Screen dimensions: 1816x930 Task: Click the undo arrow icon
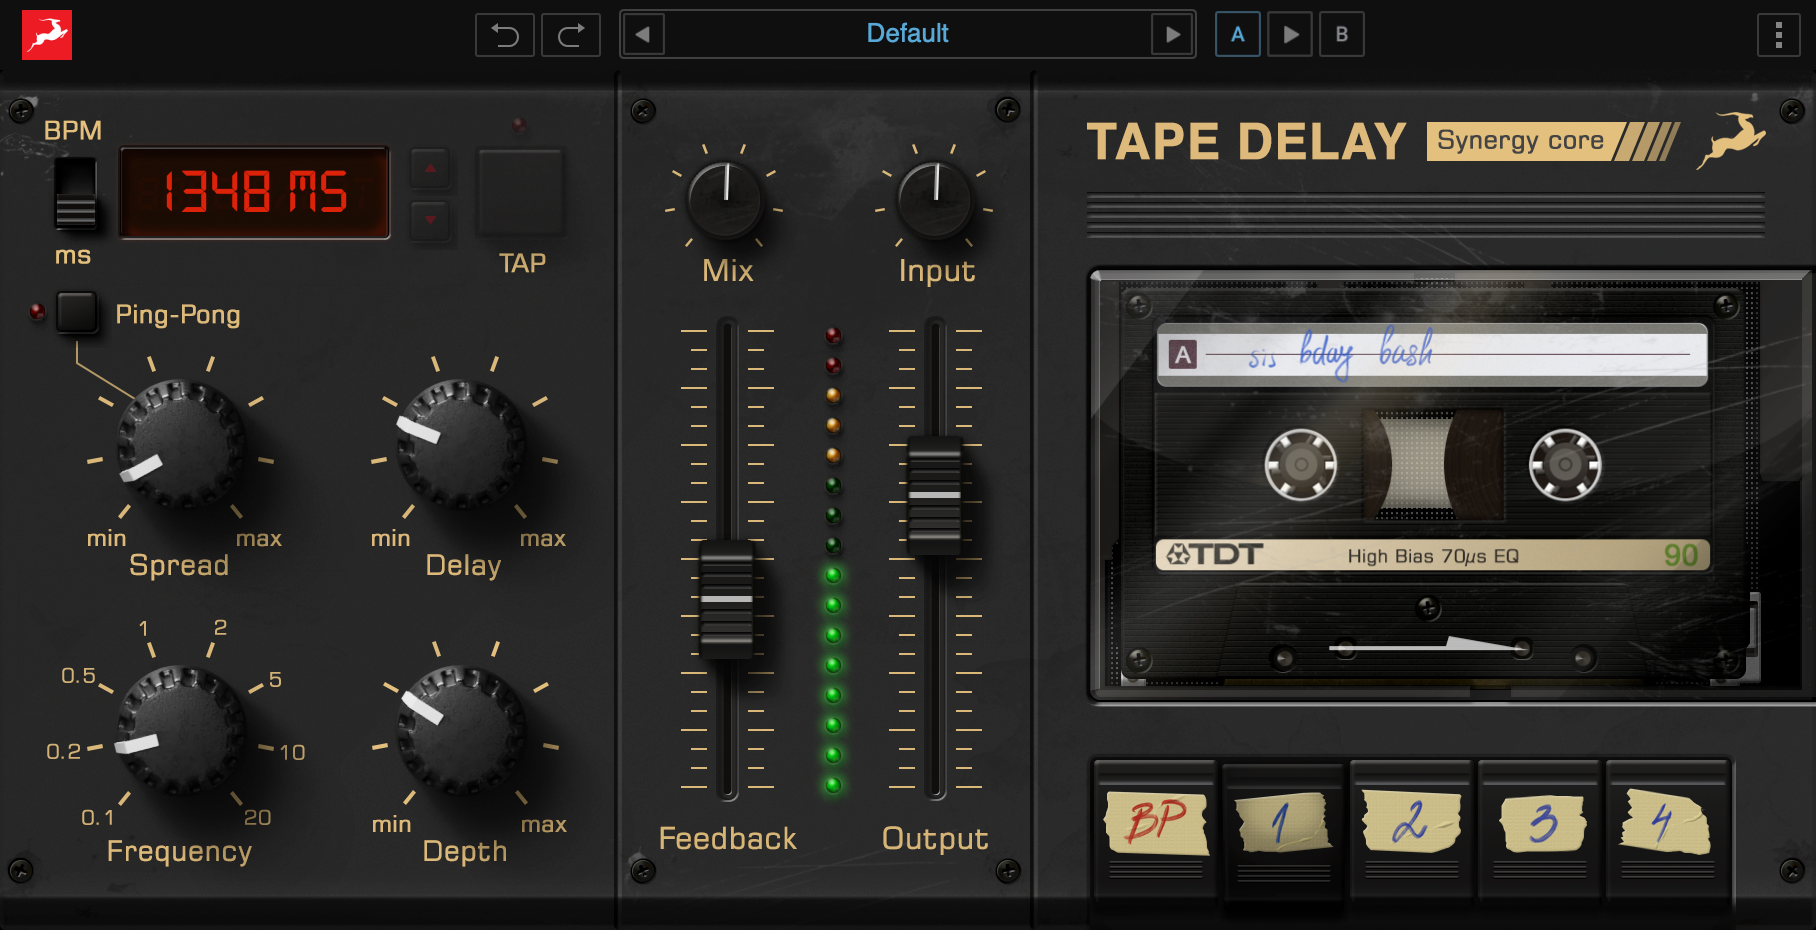pos(505,35)
